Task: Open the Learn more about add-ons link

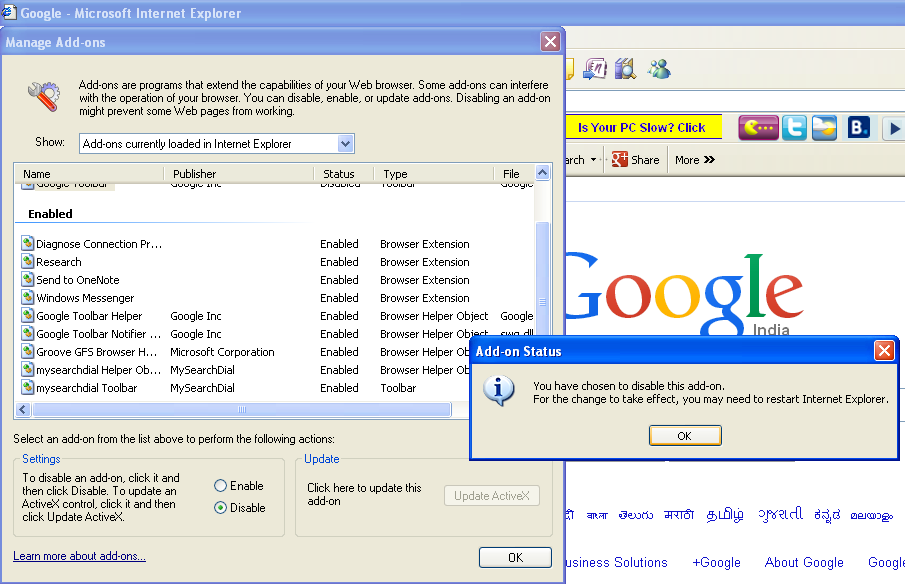Action: click(x=79, y=556)
